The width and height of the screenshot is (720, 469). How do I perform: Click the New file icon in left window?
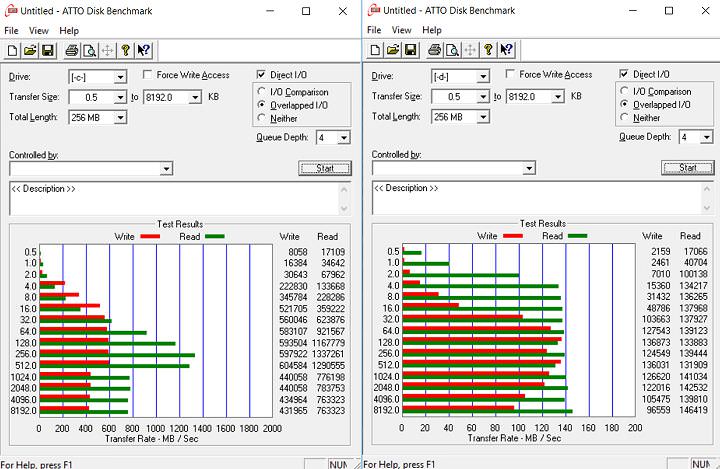click(x=11, y=51)
